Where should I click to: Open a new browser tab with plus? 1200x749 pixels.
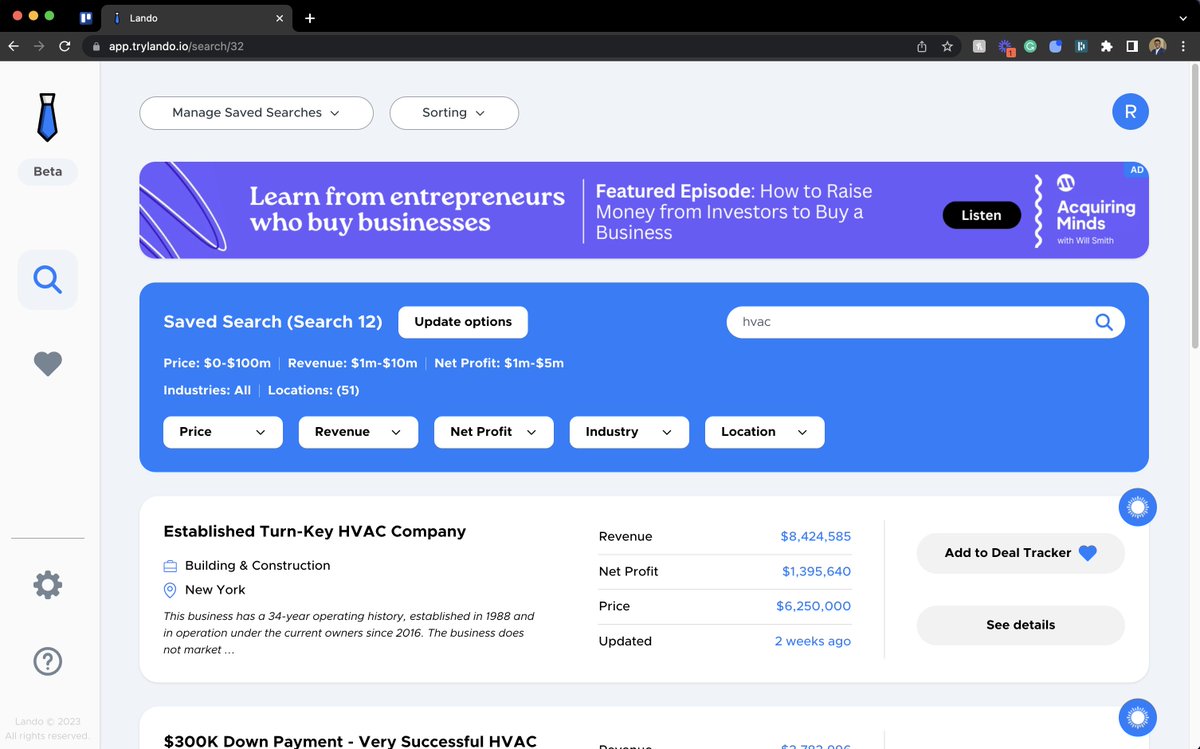[x=310, y=18]
